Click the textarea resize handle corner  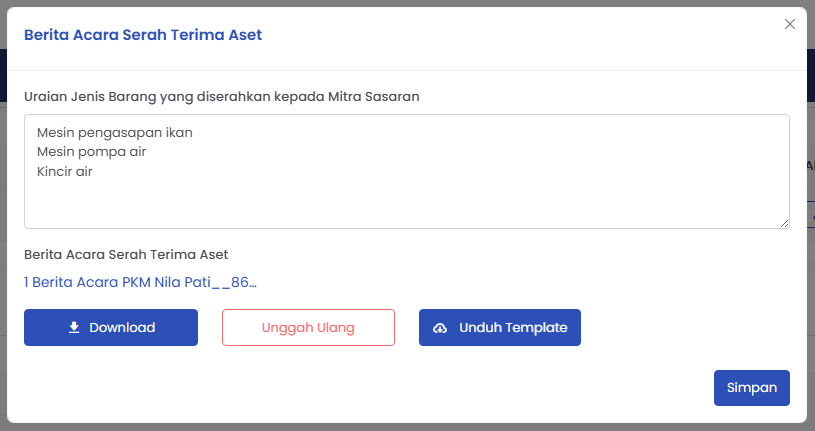pyautogui.click(x=784, y=223)
